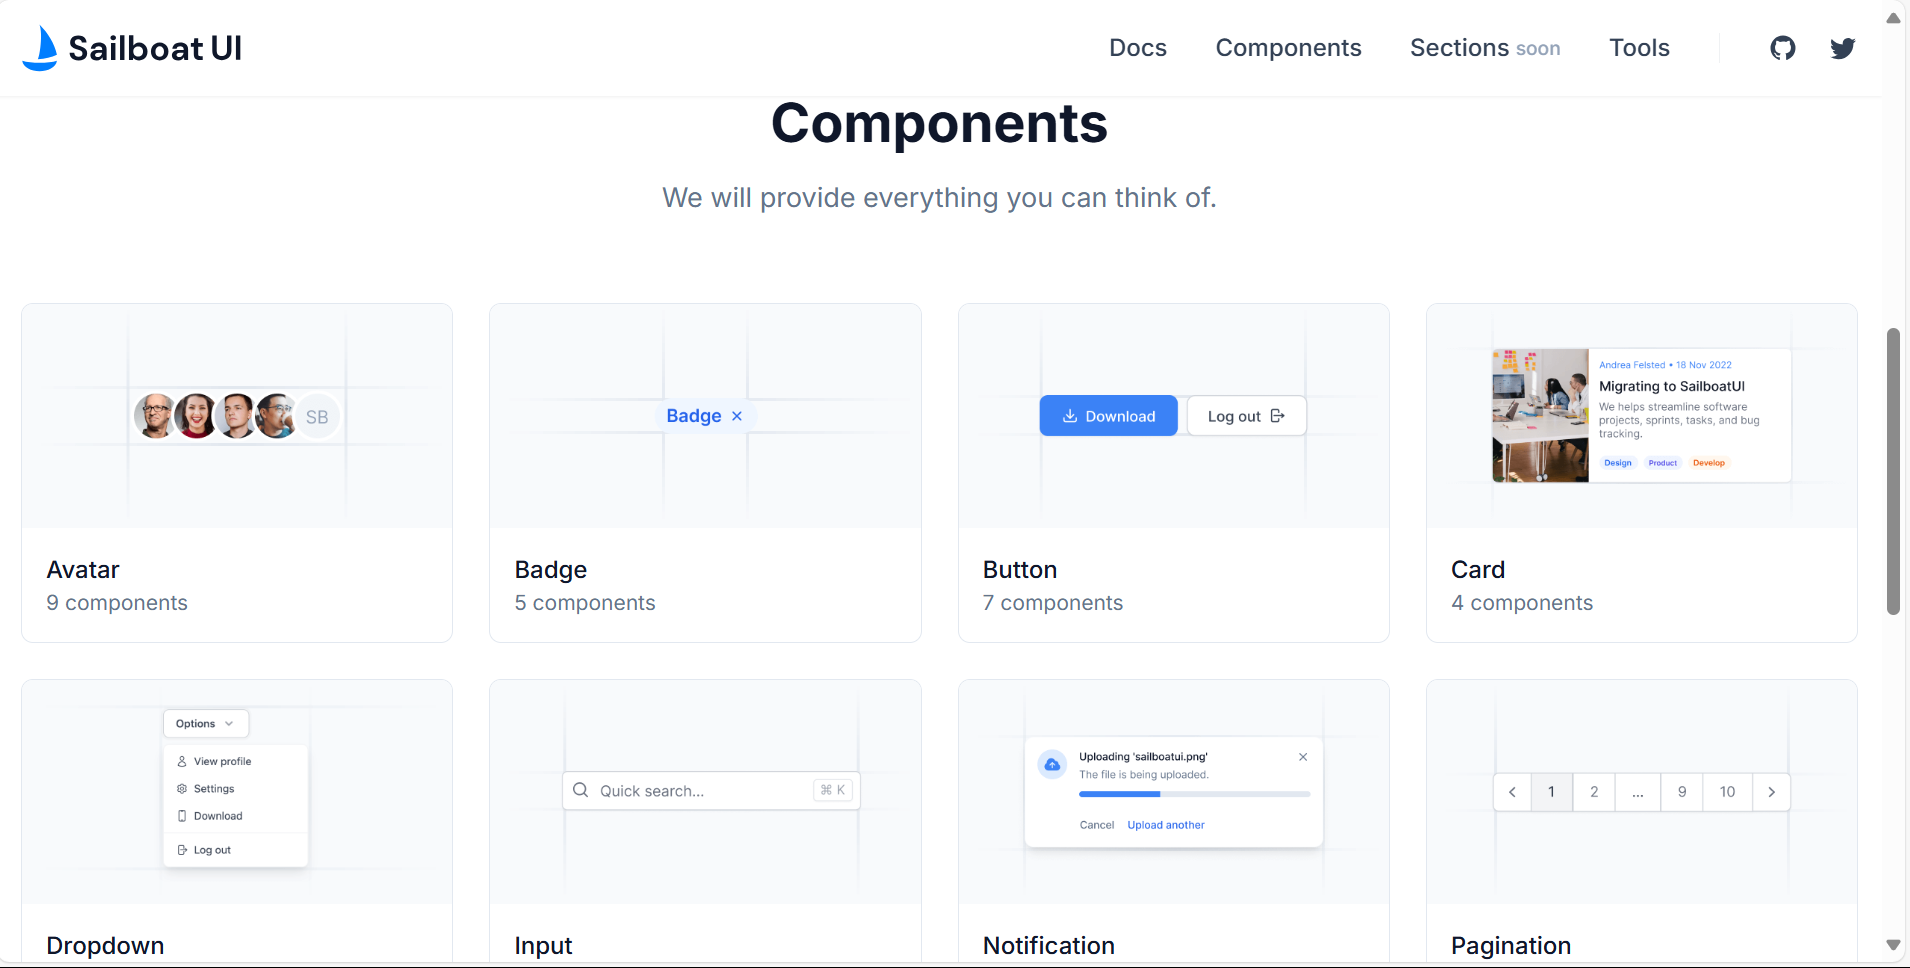Click the Log out icon in dropdown menu

tap(182, 850)
